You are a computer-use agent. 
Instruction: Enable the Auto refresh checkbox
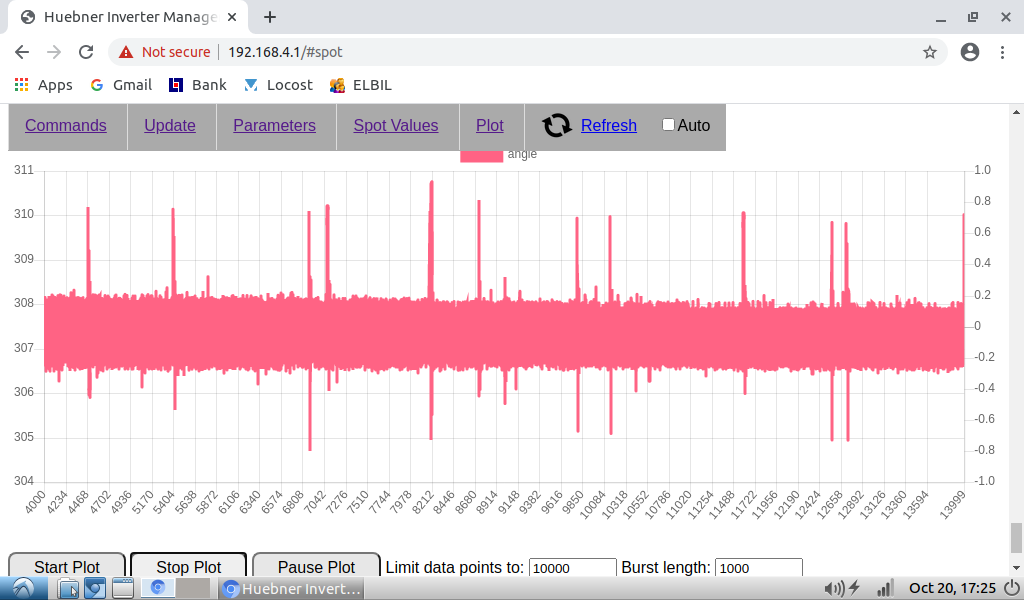coord(669,125)
